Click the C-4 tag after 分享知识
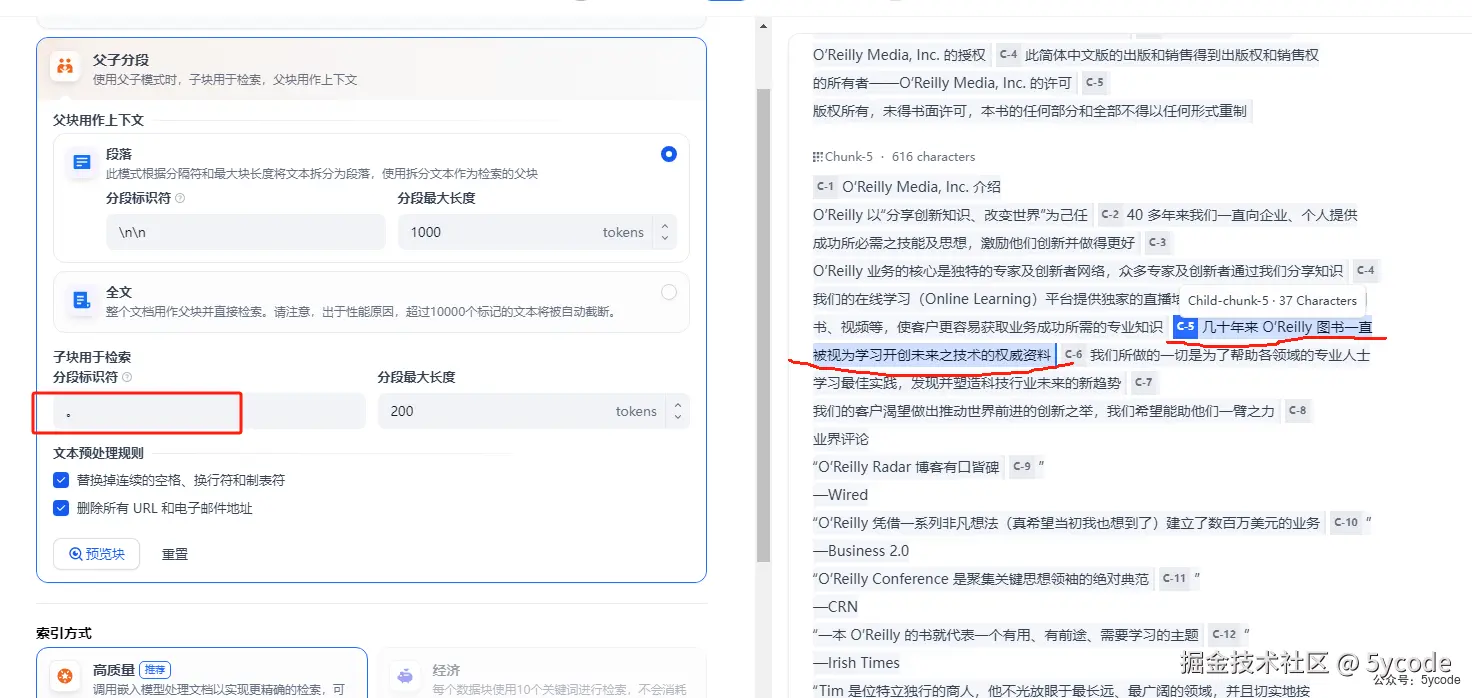This screenshot has width=1472, height=698. (1365, 271)
